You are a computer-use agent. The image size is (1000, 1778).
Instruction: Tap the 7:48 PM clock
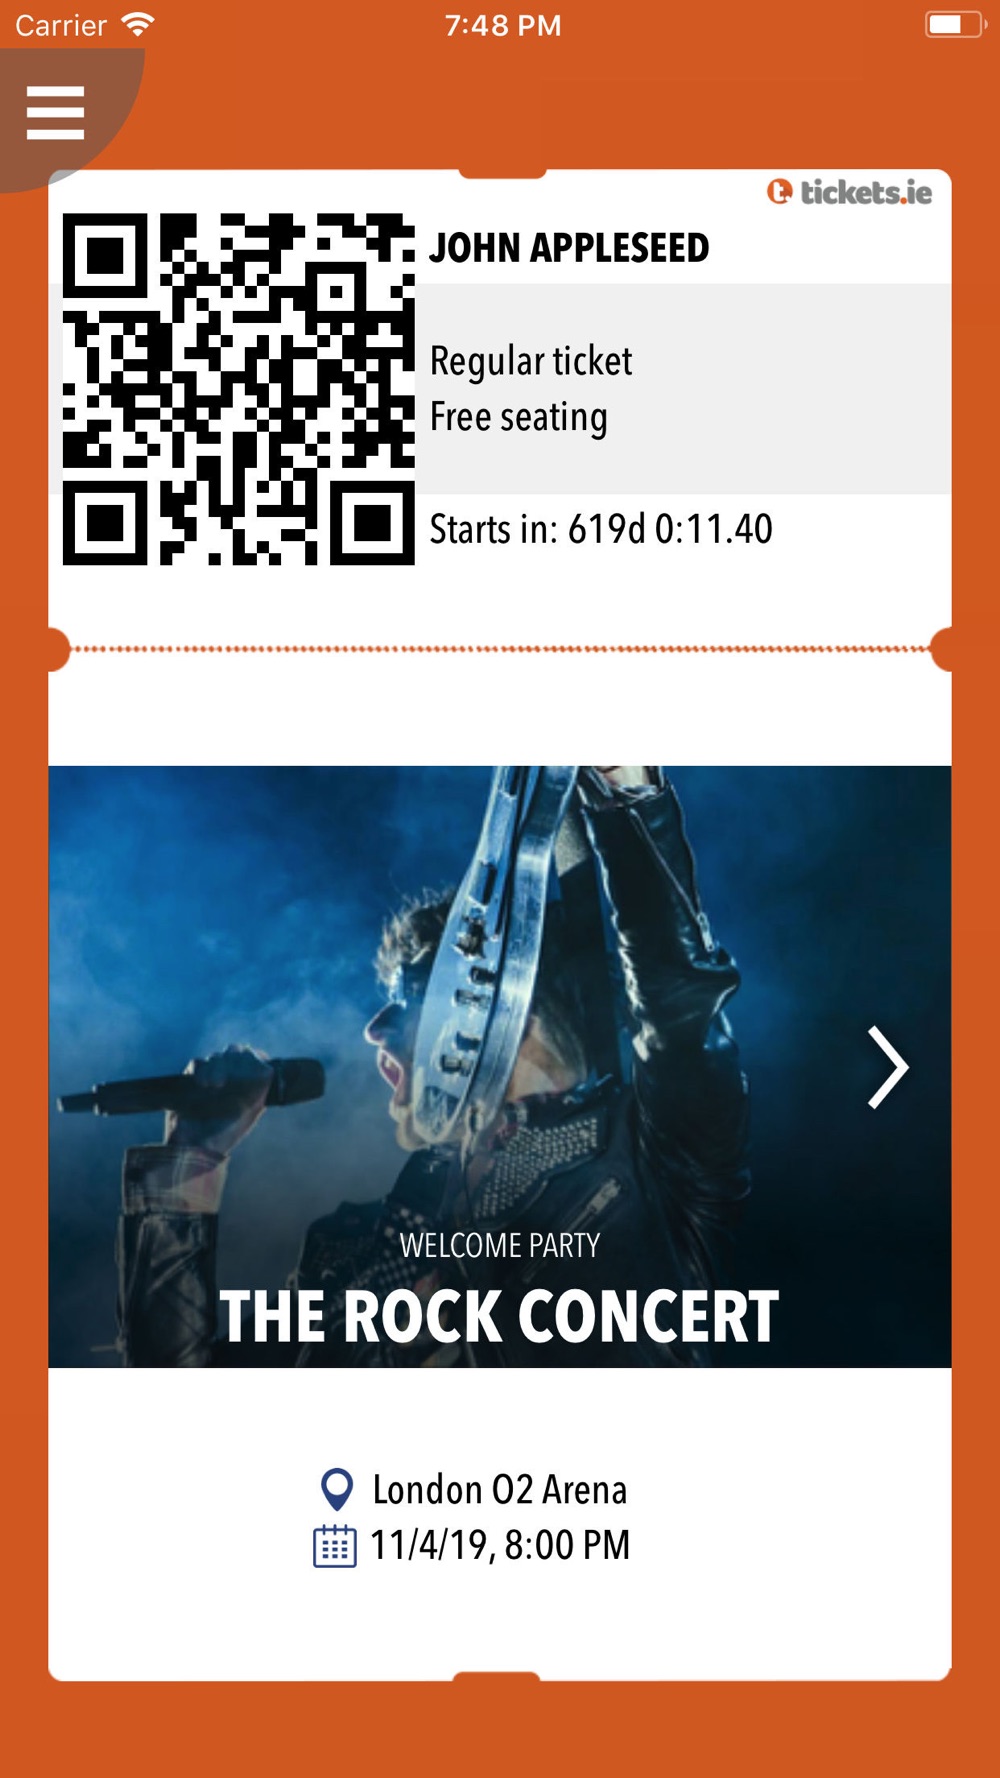point(503,25)
